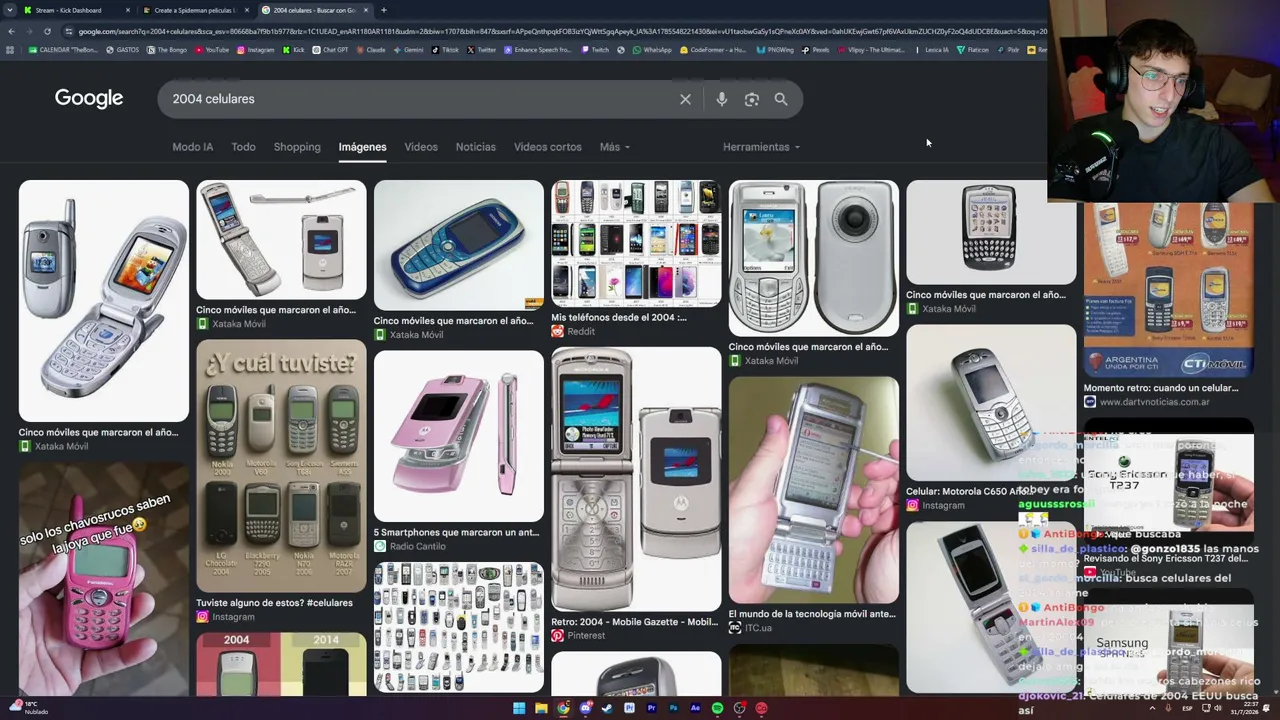Viewport: 1280px width, 720px height.
Task: Switch to the Shopping results tab
Action: [297, 147]
